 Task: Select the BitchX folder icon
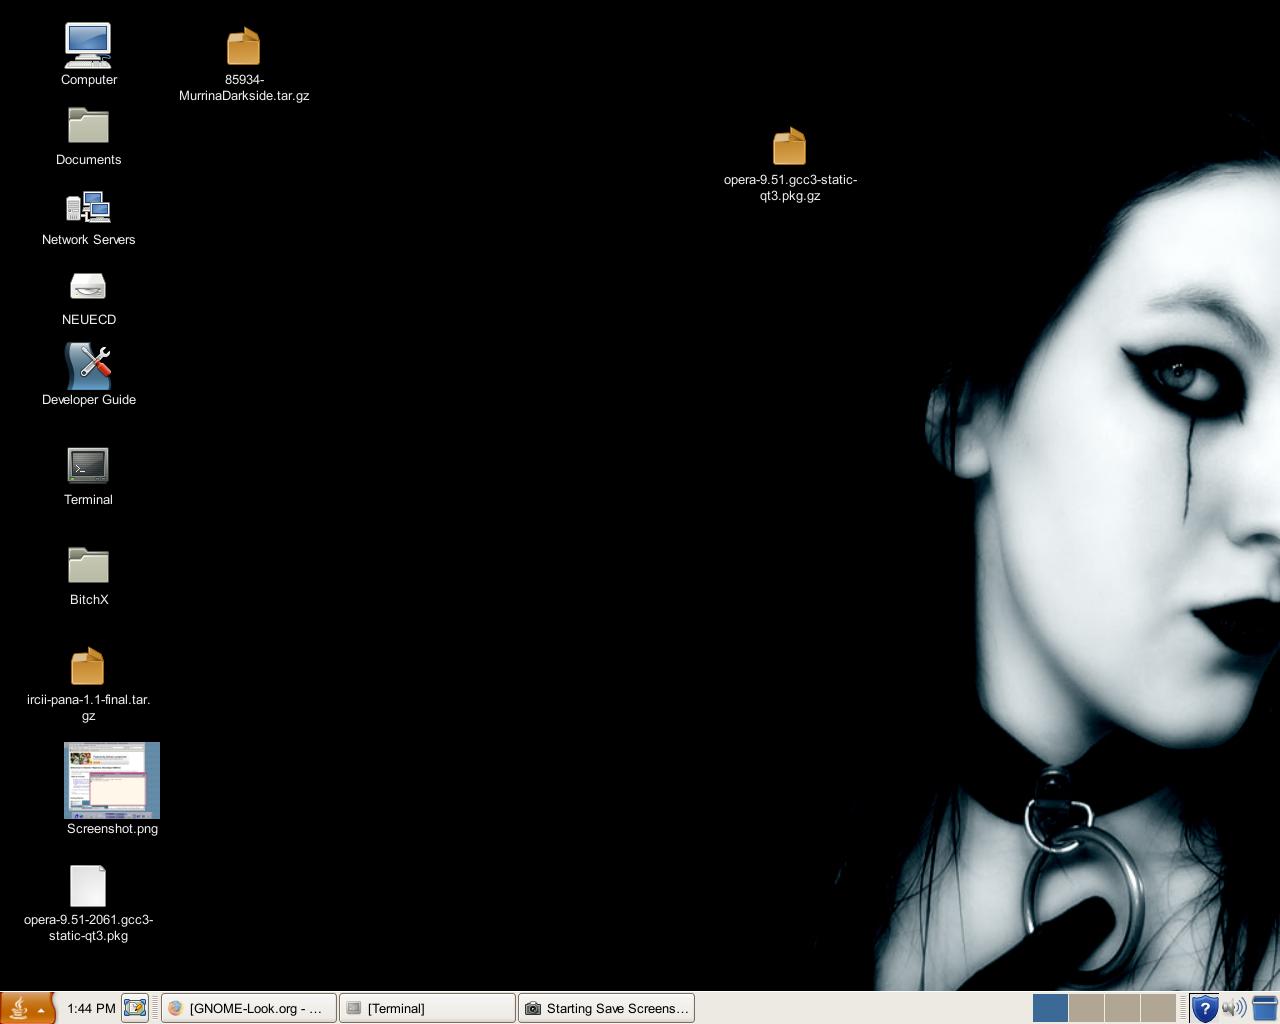88,565
